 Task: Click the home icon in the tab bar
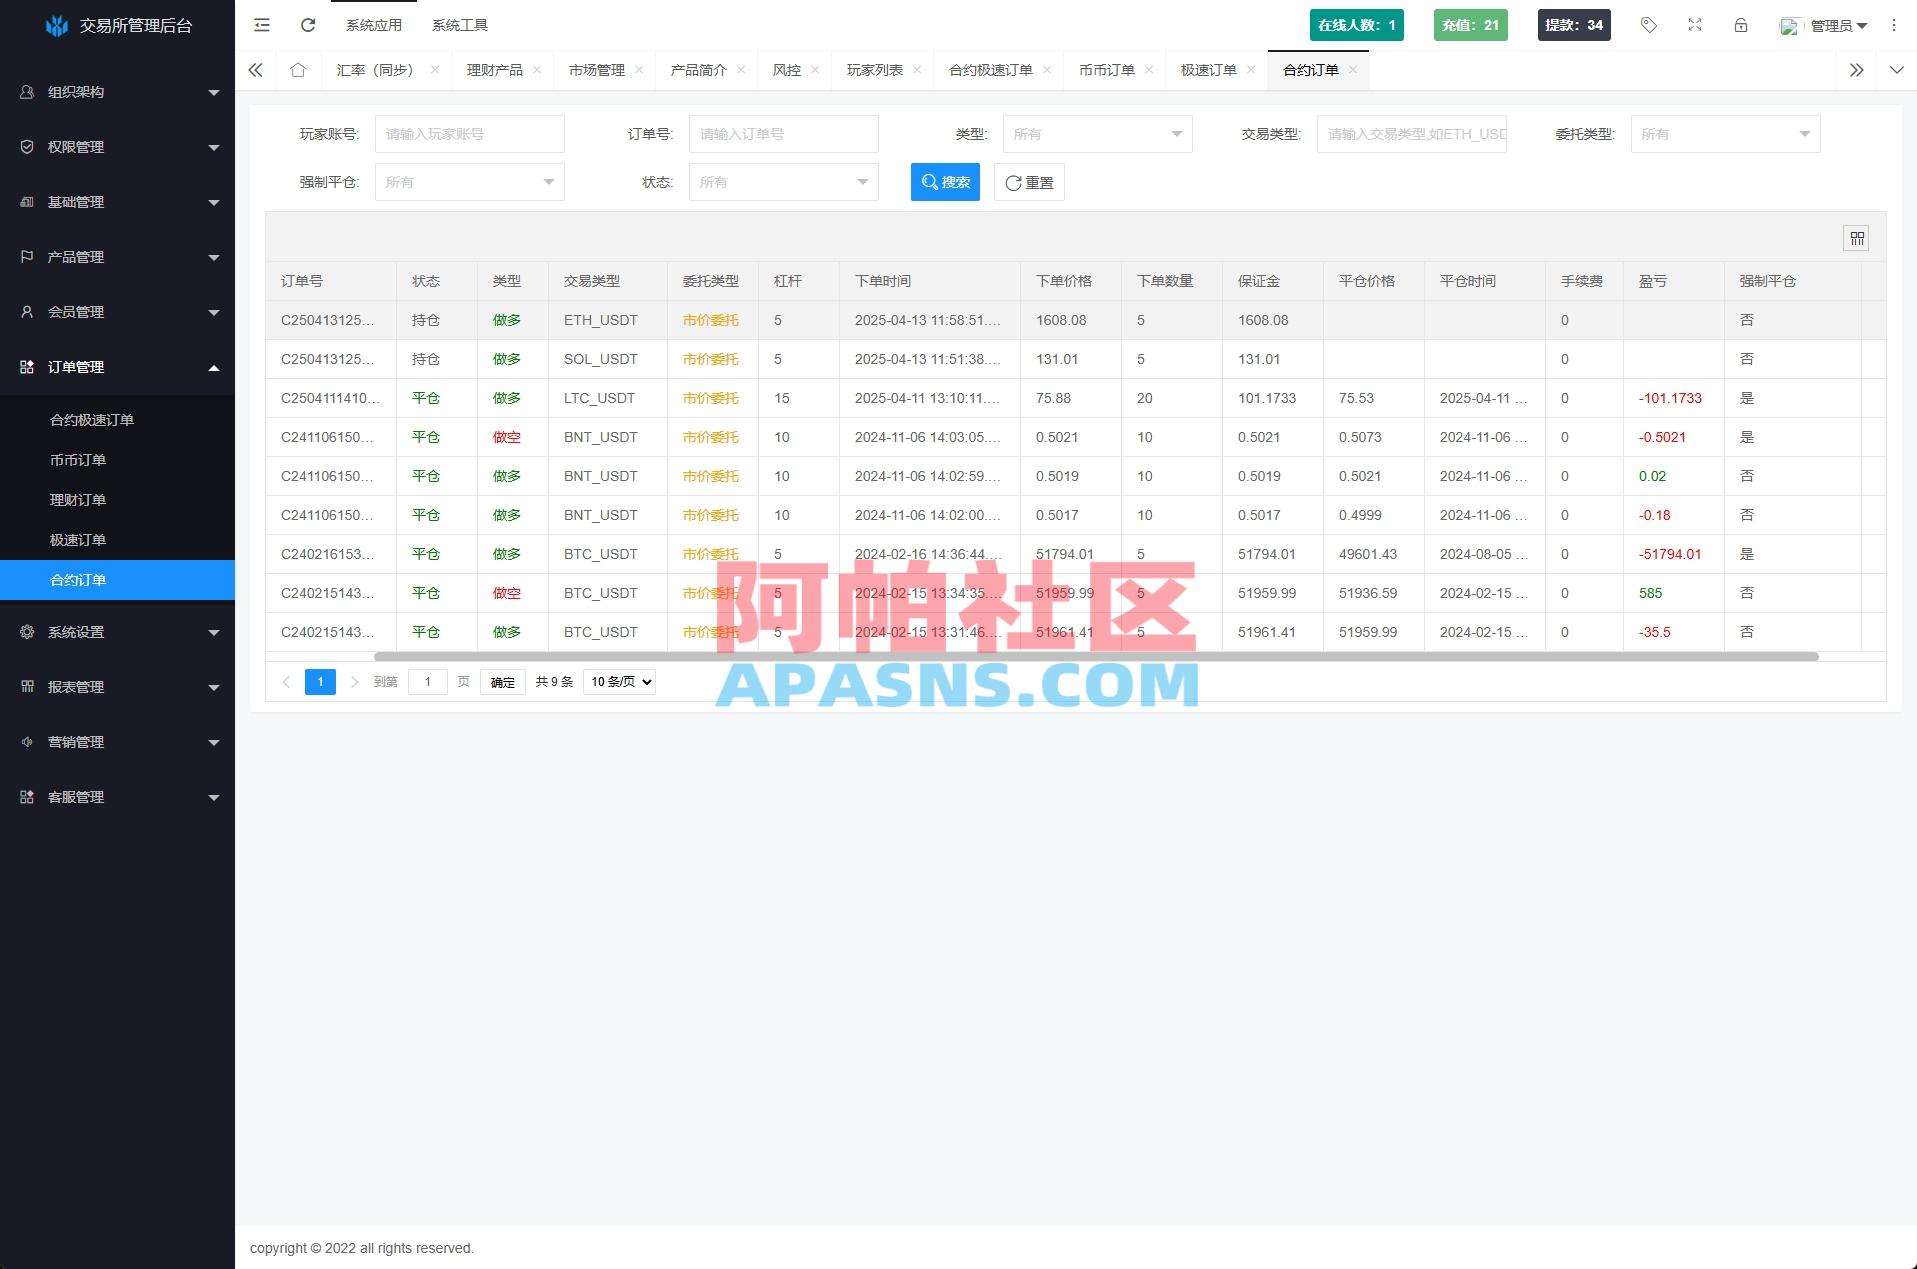coord(297,70)
